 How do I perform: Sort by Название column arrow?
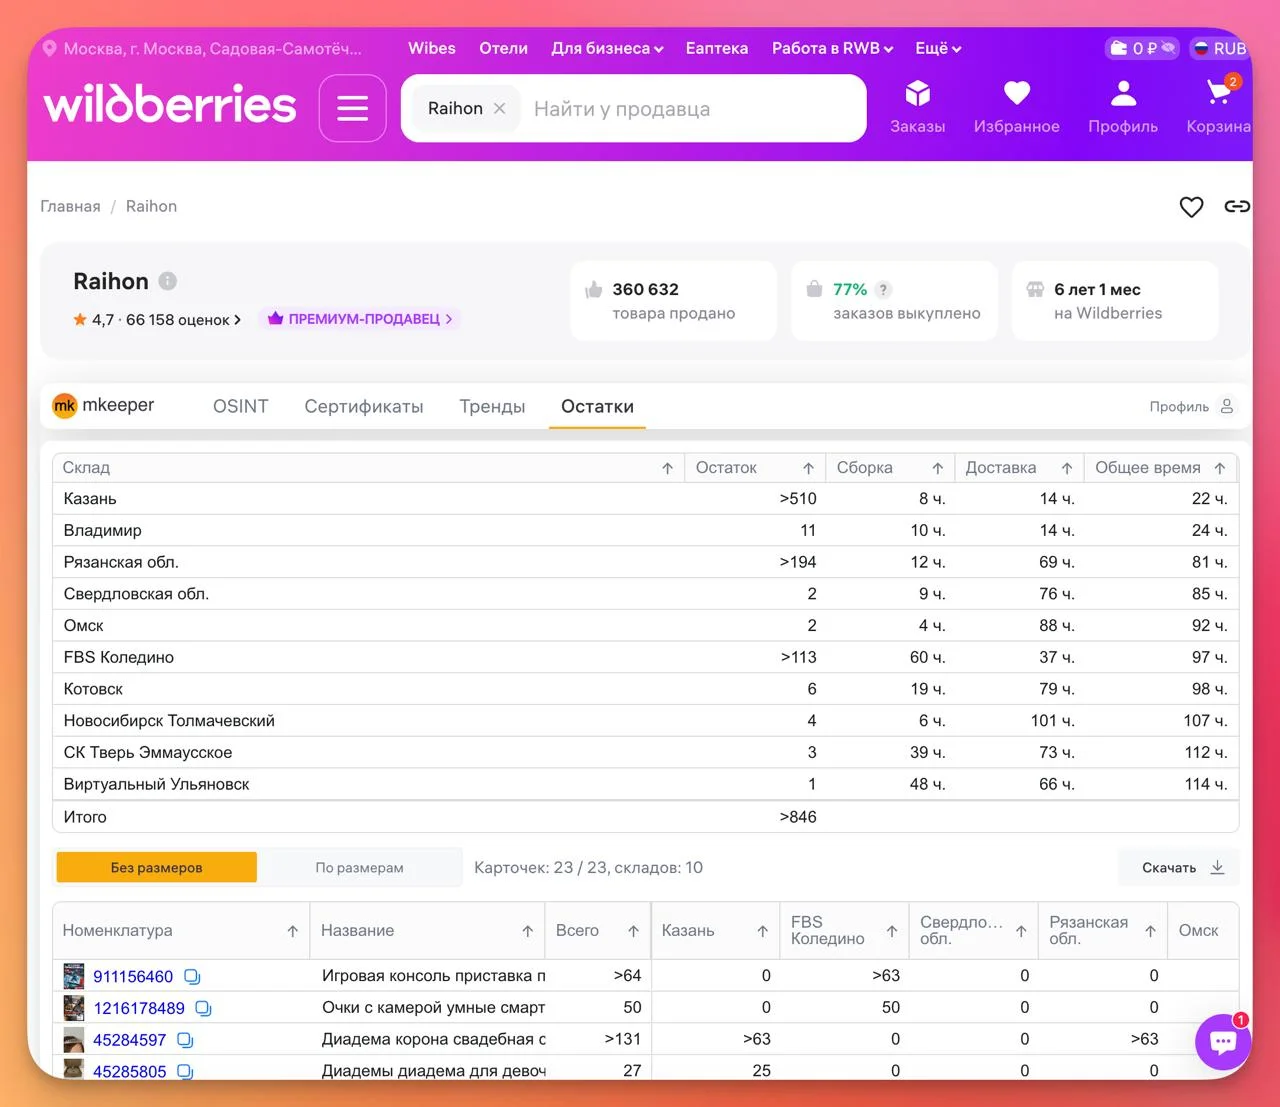tap(527, 931)
